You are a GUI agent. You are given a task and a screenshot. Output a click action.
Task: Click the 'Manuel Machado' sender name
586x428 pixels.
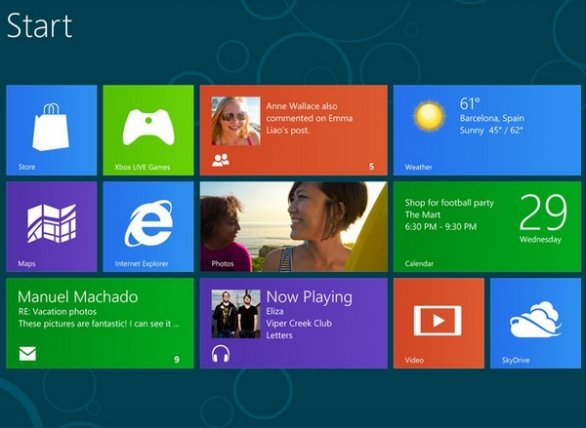coord(78,297)
